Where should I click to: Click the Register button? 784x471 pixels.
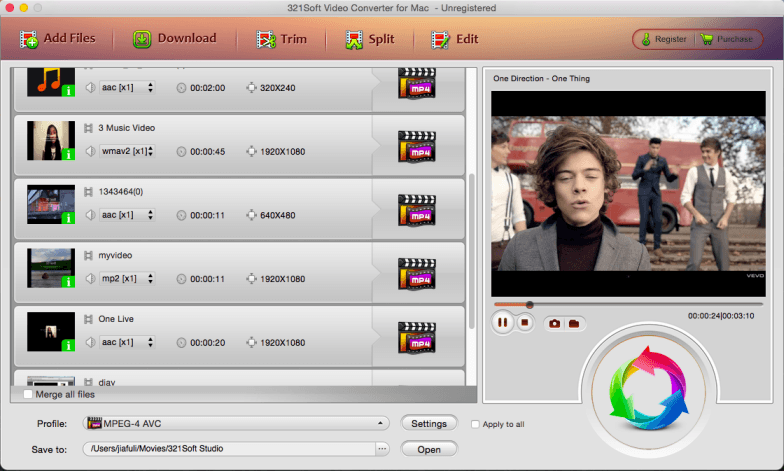click(664, 39)
